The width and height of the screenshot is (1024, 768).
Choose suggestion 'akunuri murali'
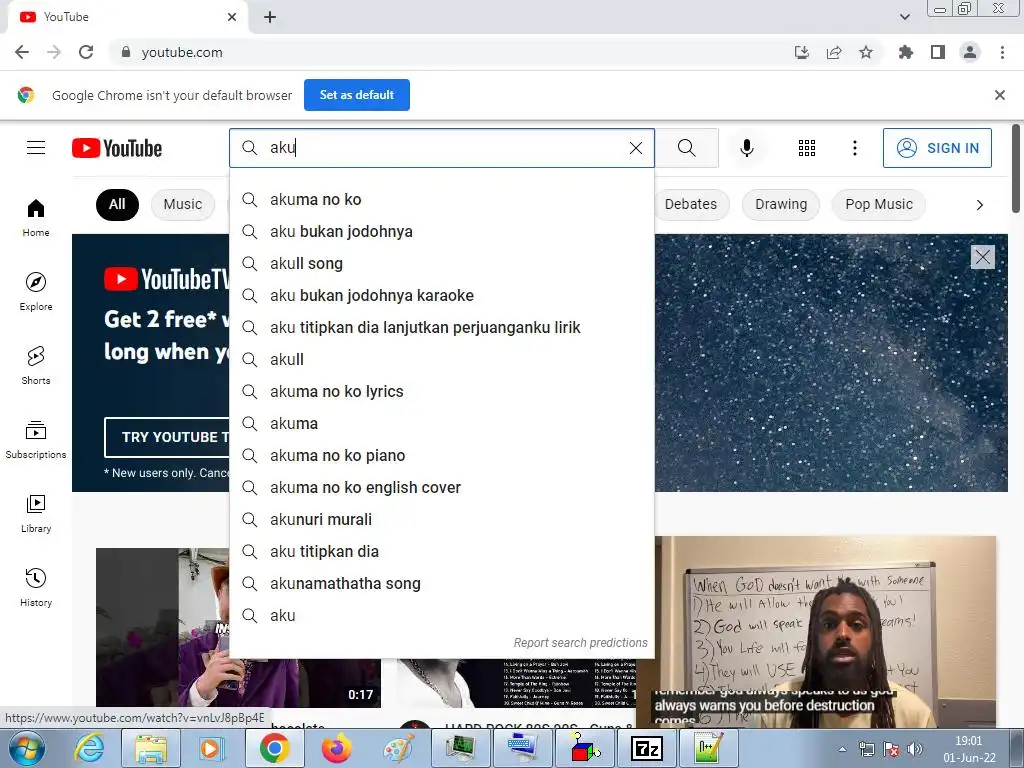[442, 519]
